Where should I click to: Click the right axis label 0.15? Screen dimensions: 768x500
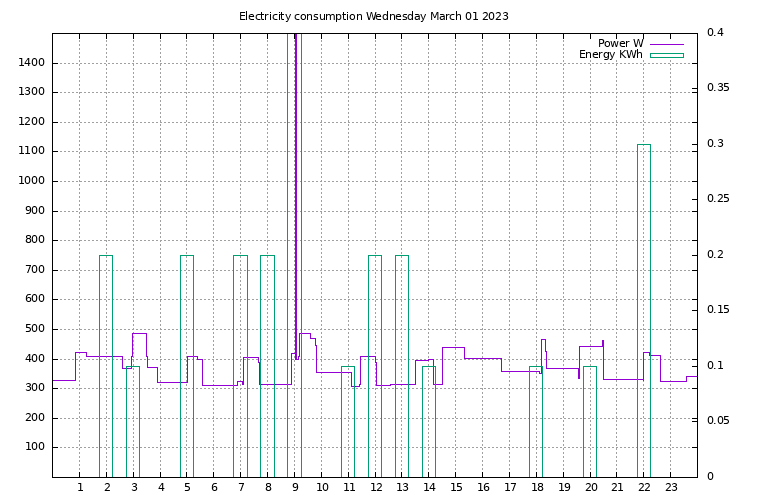[719, 310]
